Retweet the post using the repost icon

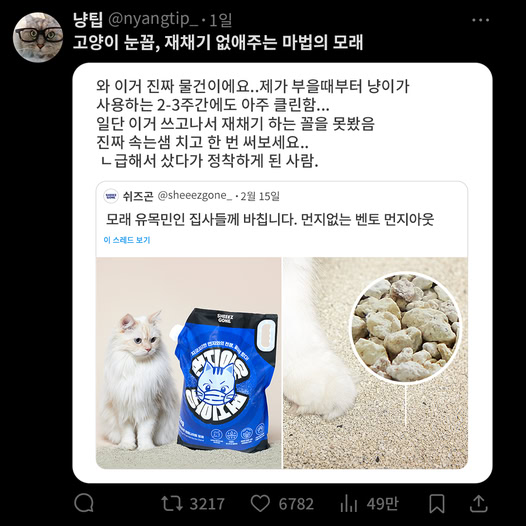(171, 504)
